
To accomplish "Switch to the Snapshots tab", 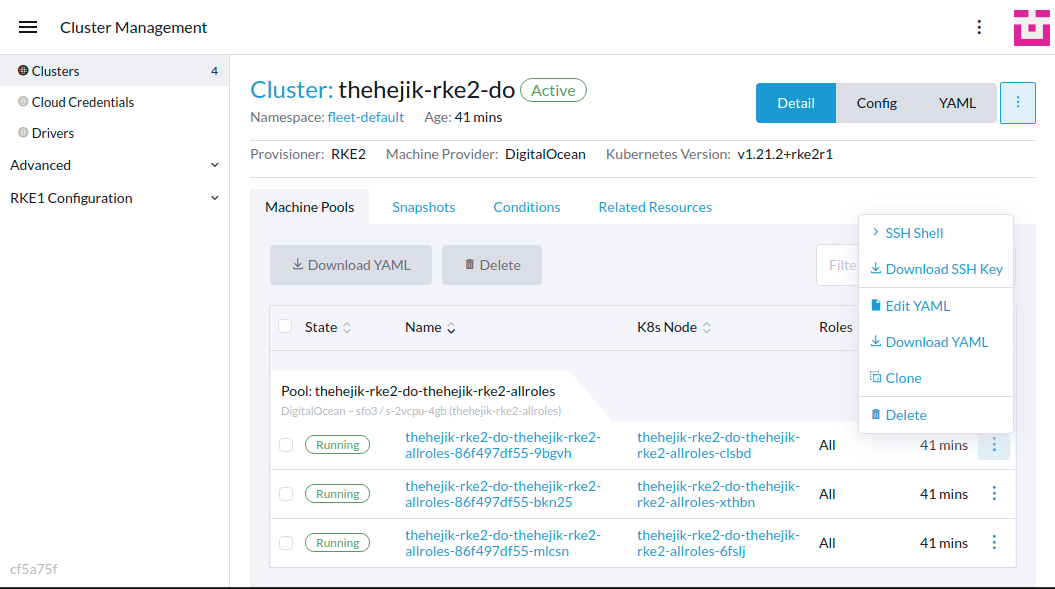I will click(x=423, y=207).
